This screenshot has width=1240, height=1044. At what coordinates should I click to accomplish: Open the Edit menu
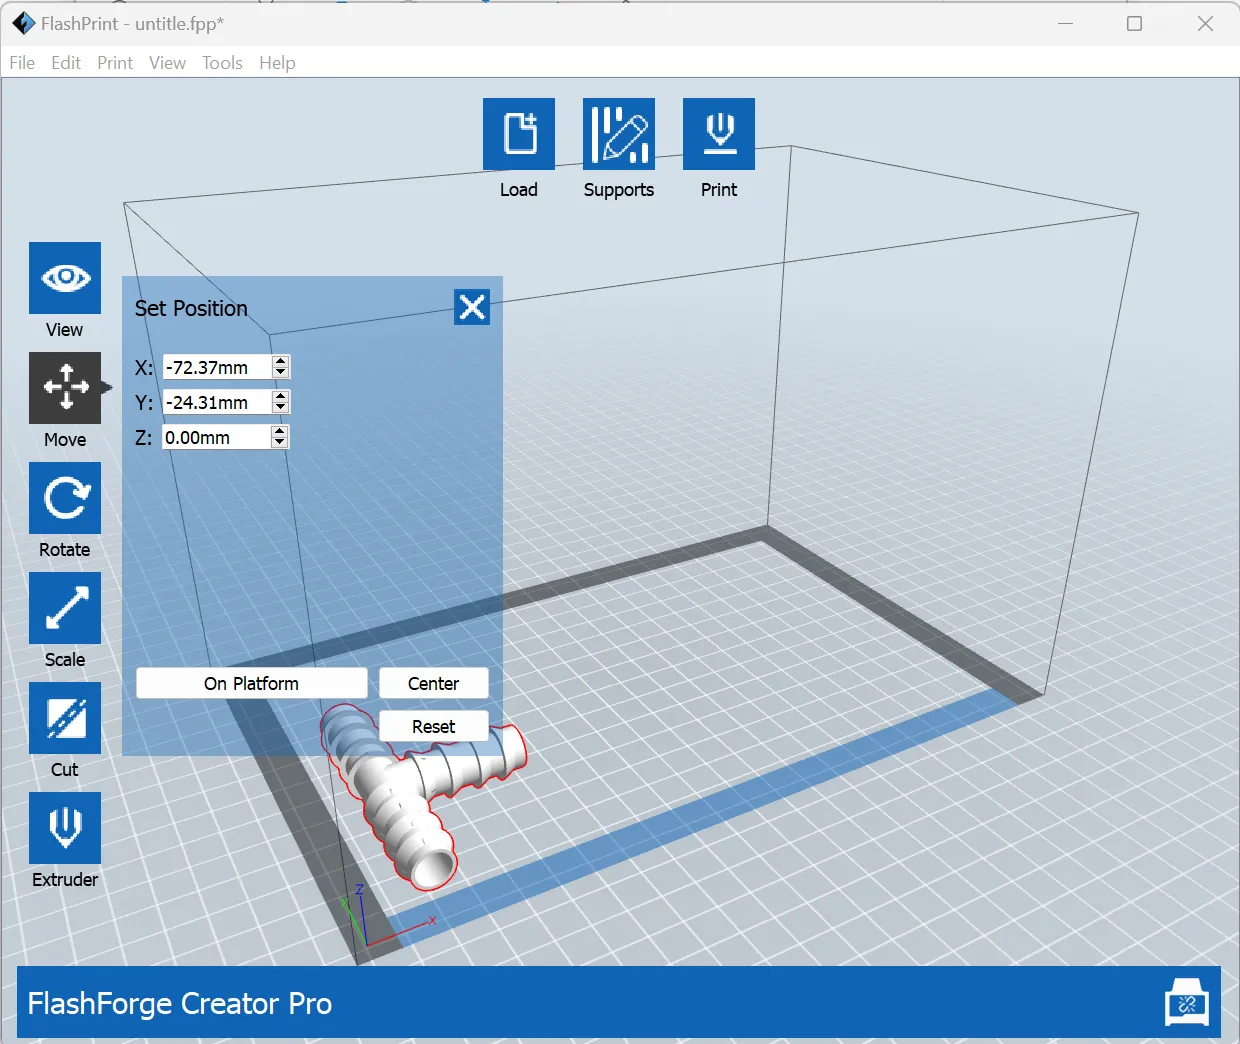(66, 63)
